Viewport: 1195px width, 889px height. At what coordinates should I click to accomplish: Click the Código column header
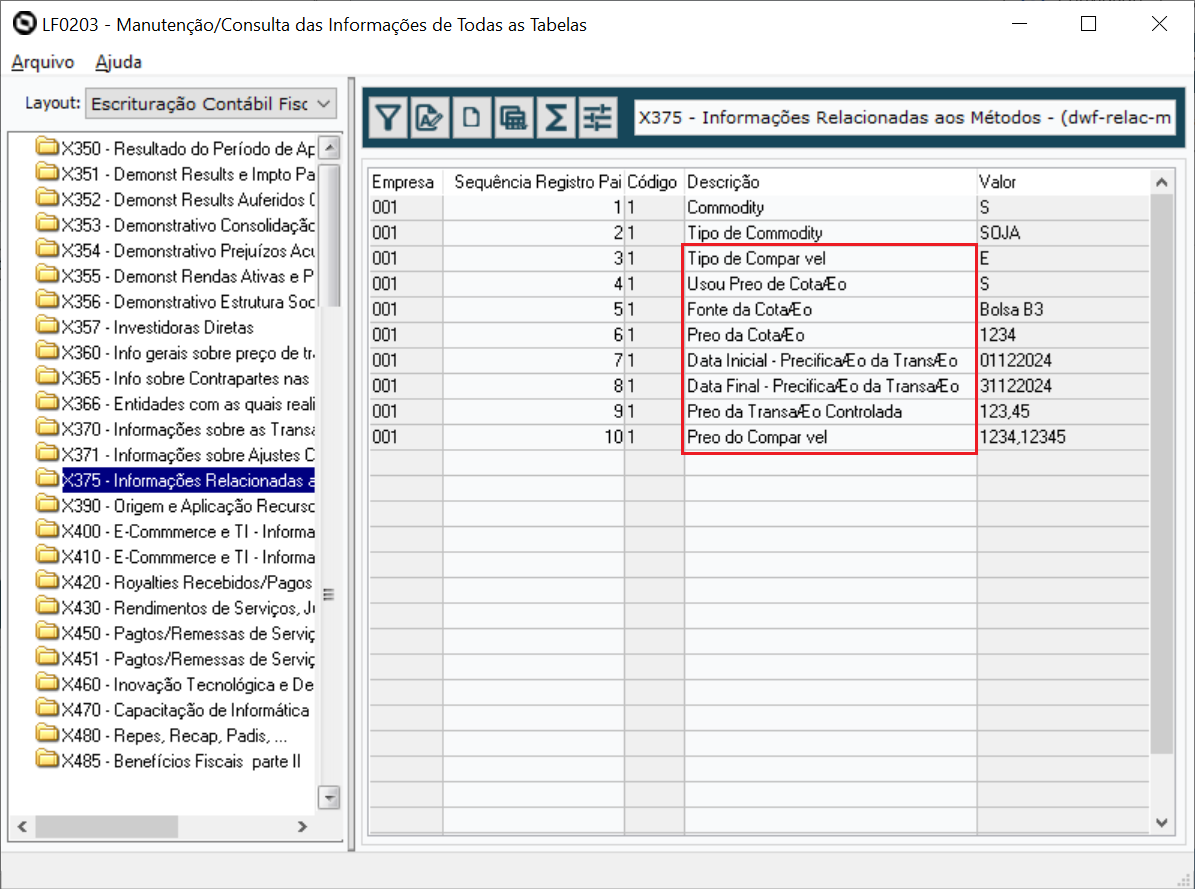tap(654, 182)
